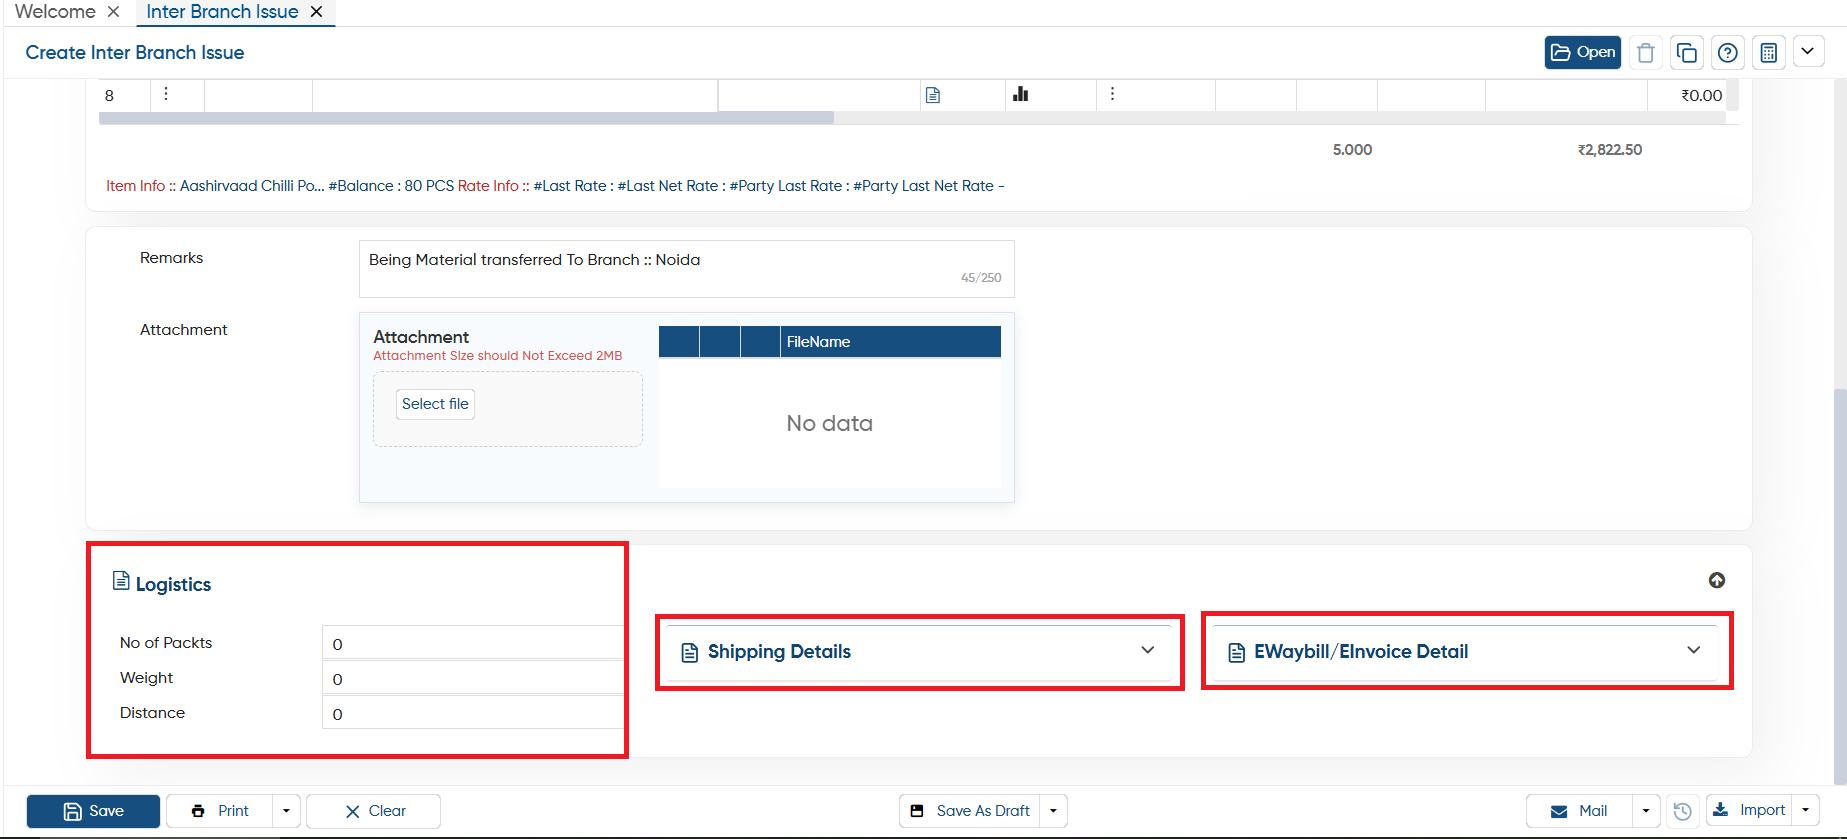Image resolution: width=1847 pixels, height=839 pixels.
Task: Click the Mail button
Action: (x=1579, y=811)
